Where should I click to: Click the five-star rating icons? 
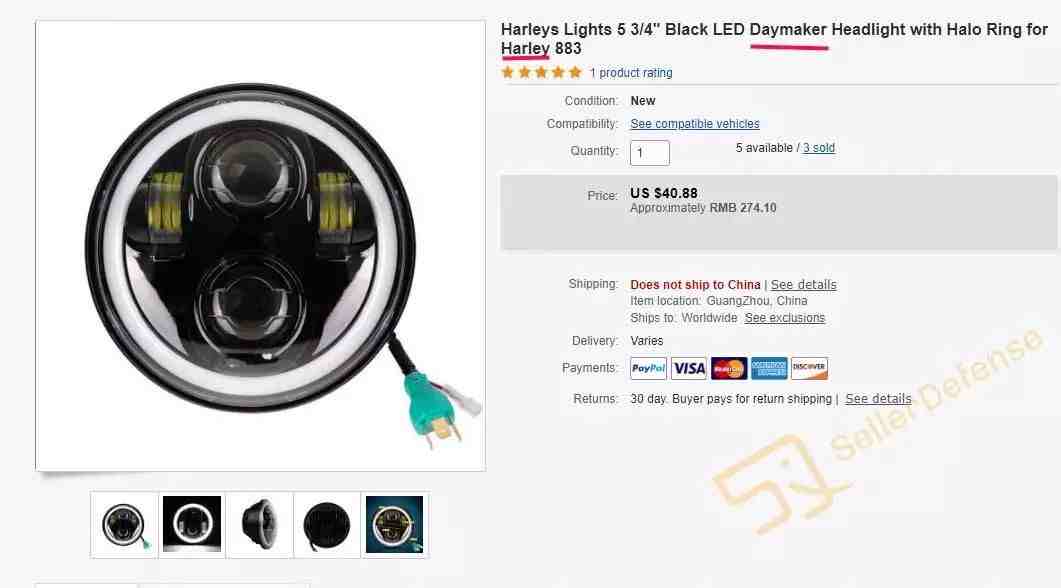pyautogui.click(x=541, y=72)
